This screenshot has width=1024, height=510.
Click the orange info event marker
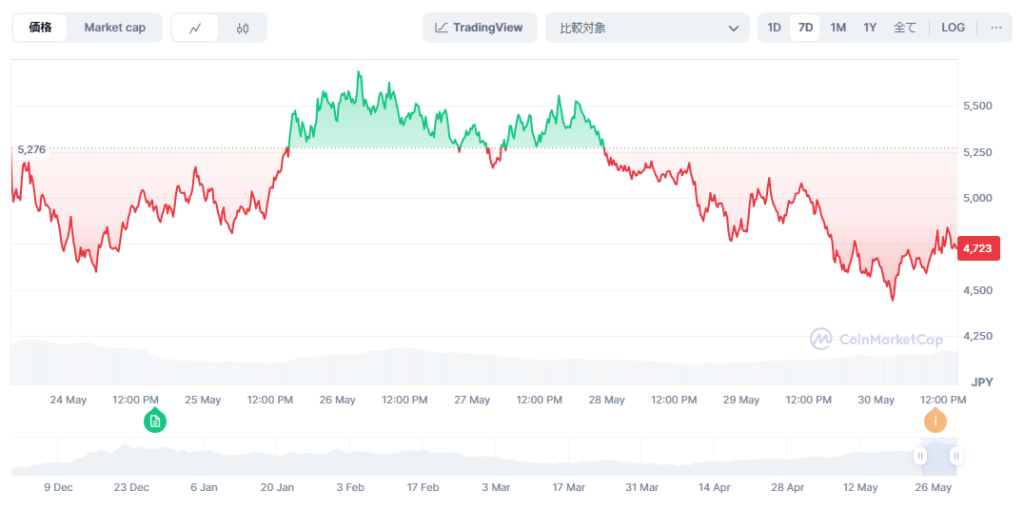[937, 421]
